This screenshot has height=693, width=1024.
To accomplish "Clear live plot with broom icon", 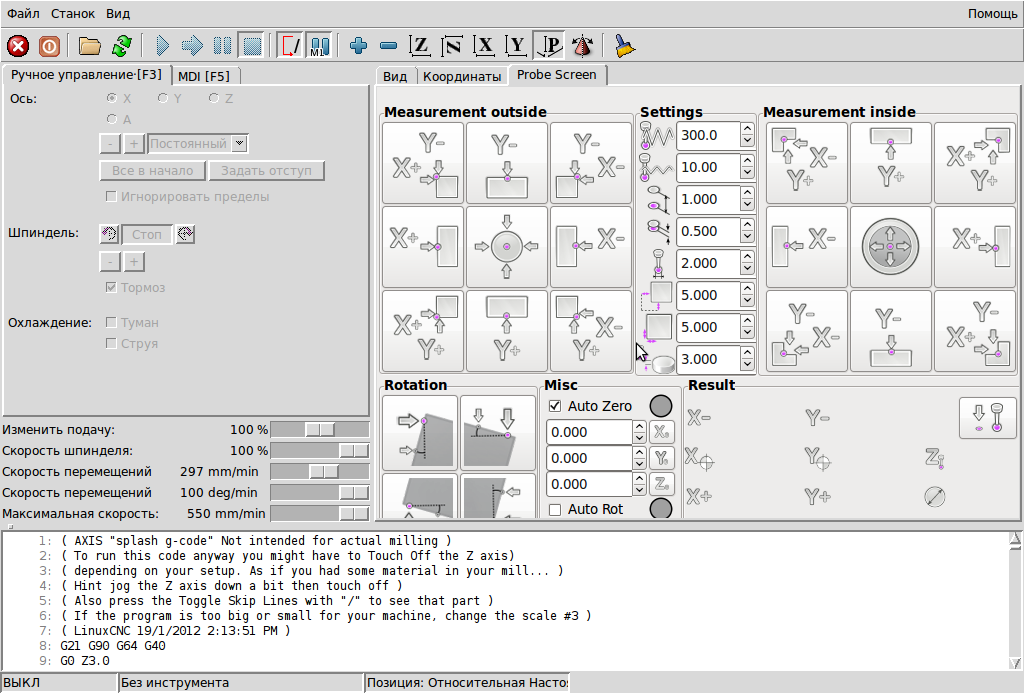I will tap(625, 46).
